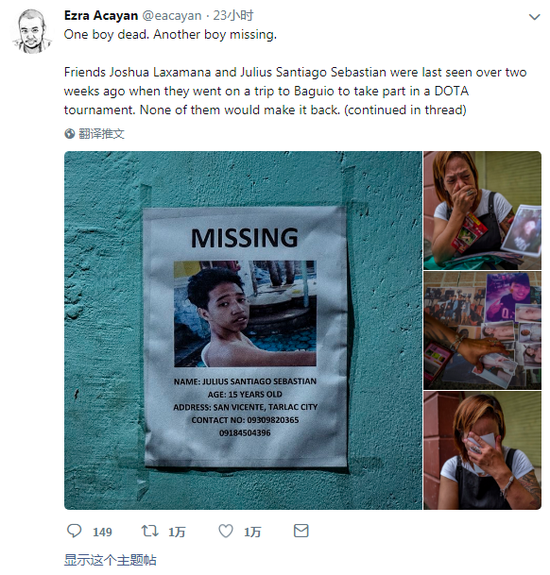550x575 pixels.
Task: Open photo of hand over scattered pictures
Action: point(482,330)
